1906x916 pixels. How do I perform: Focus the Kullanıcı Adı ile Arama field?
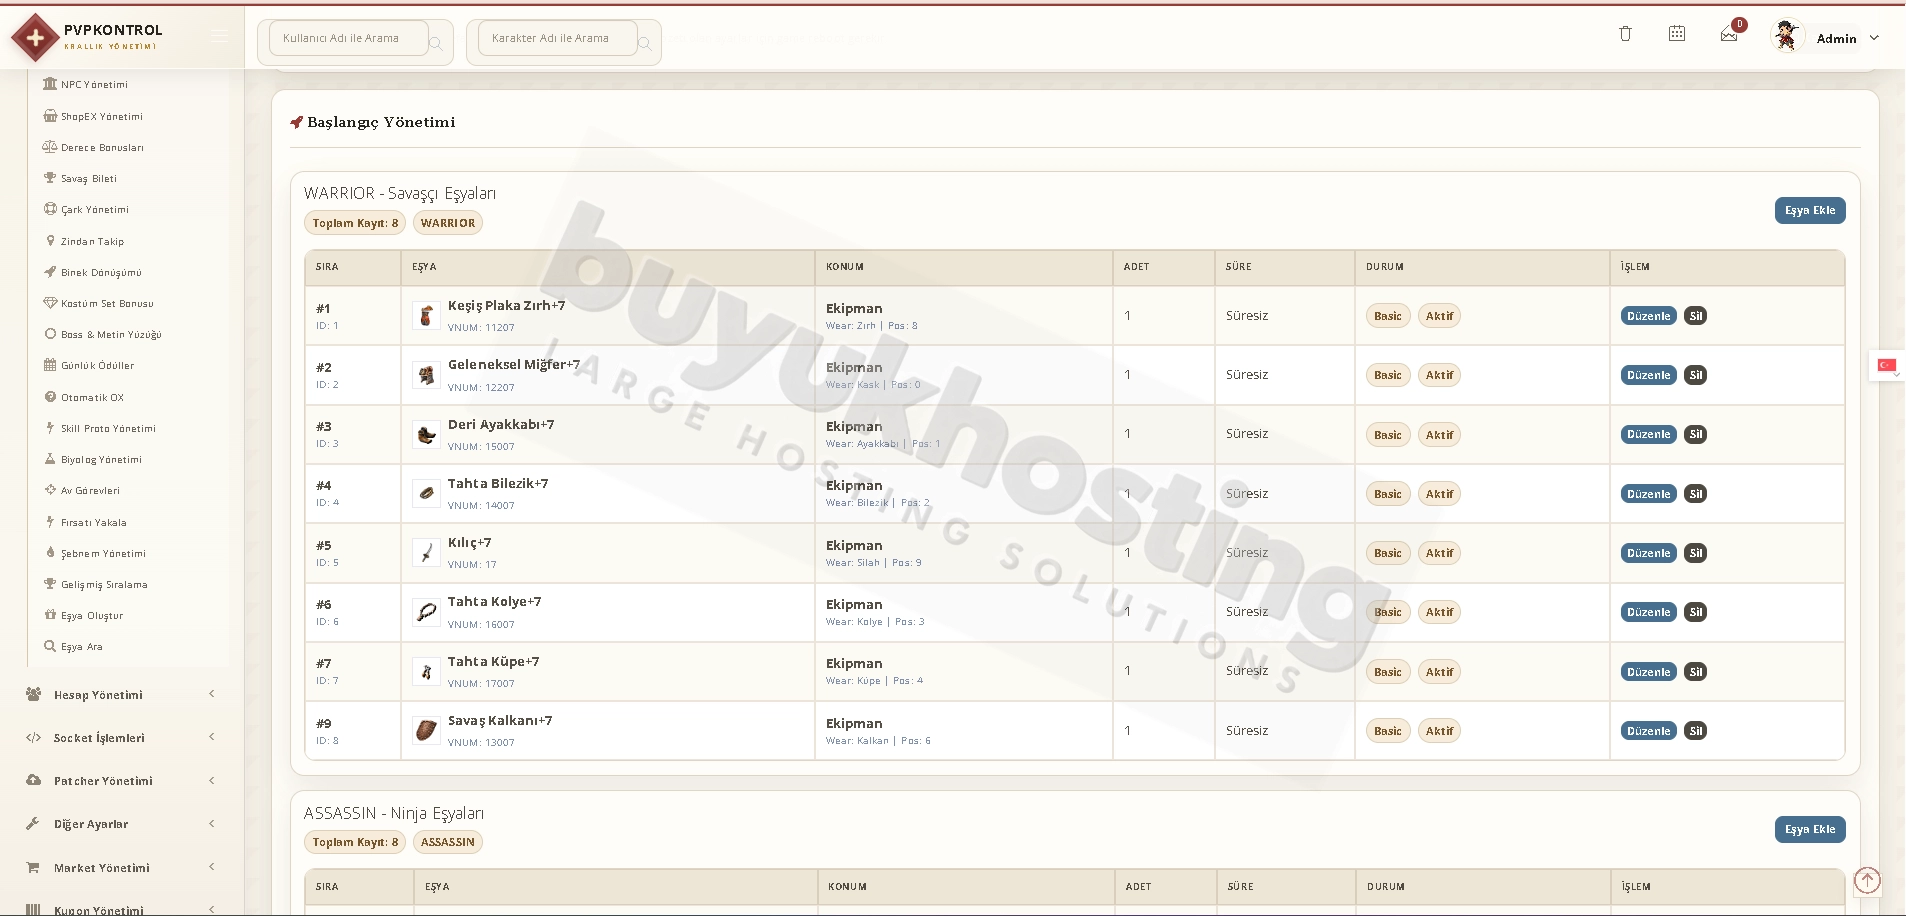348,38
